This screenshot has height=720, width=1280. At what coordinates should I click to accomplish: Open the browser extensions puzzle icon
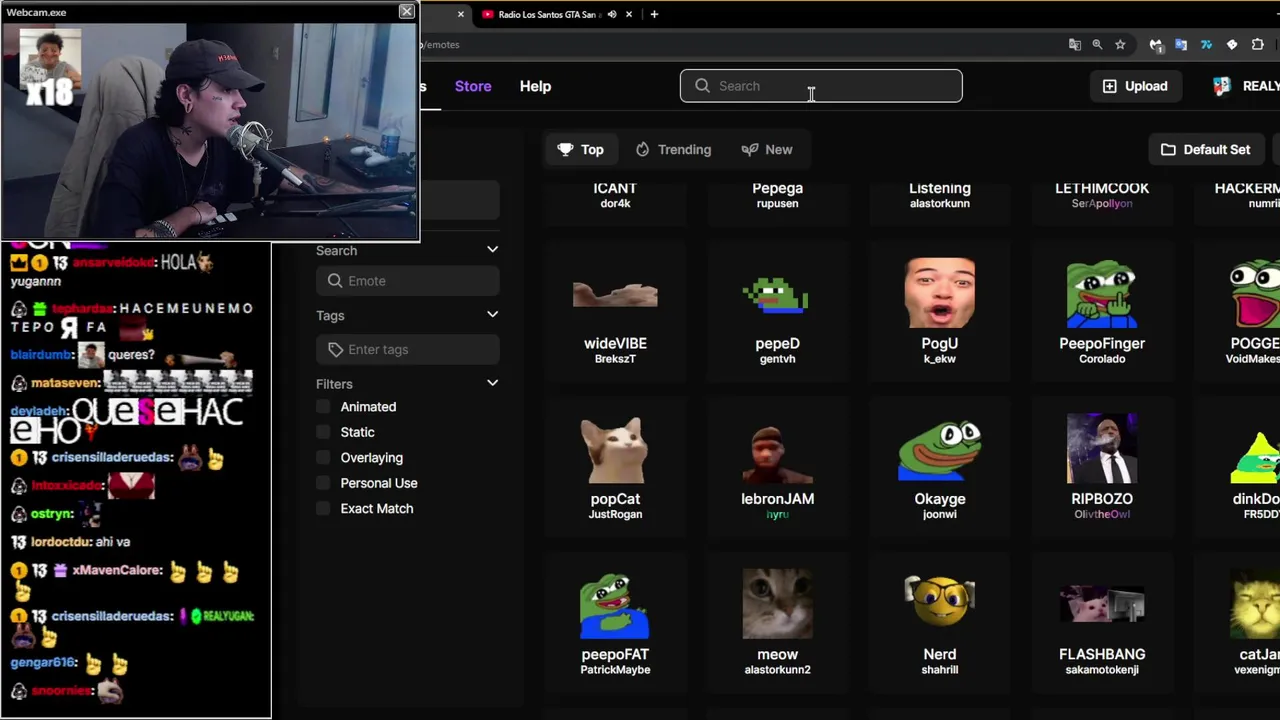coord(1258,44)
